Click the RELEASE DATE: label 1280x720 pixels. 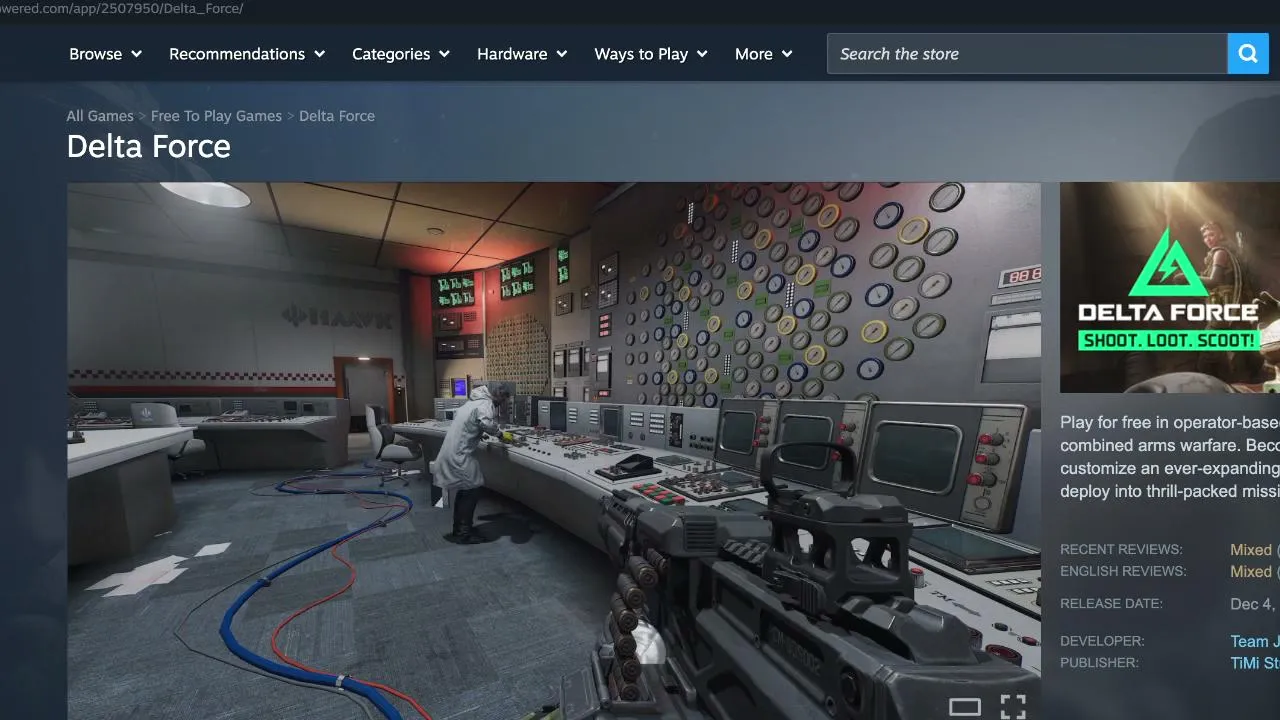click(x=1111, y=604)
